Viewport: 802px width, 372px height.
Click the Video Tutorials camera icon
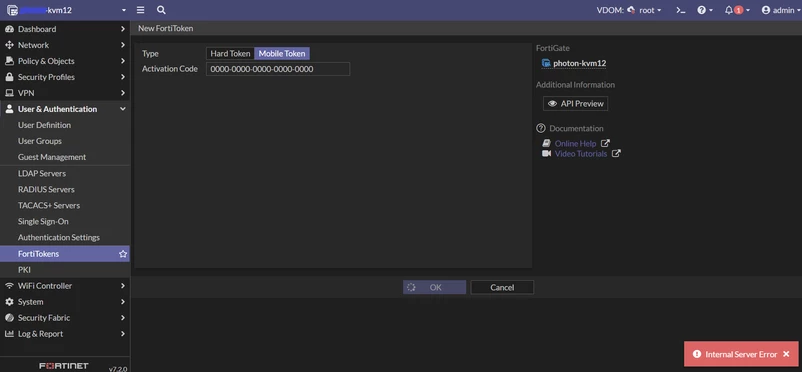point(546,154)
